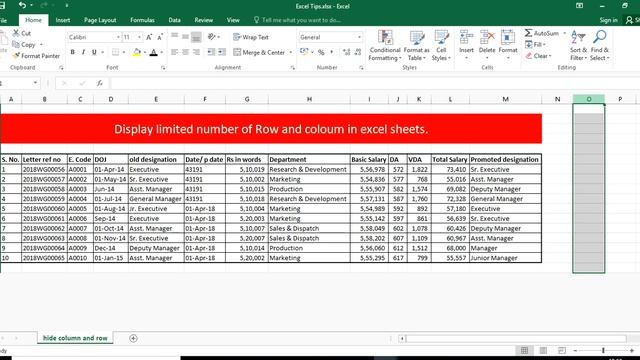640x360 pixels.
Task: Apply the yellow Fill Color
Action: 137,52
